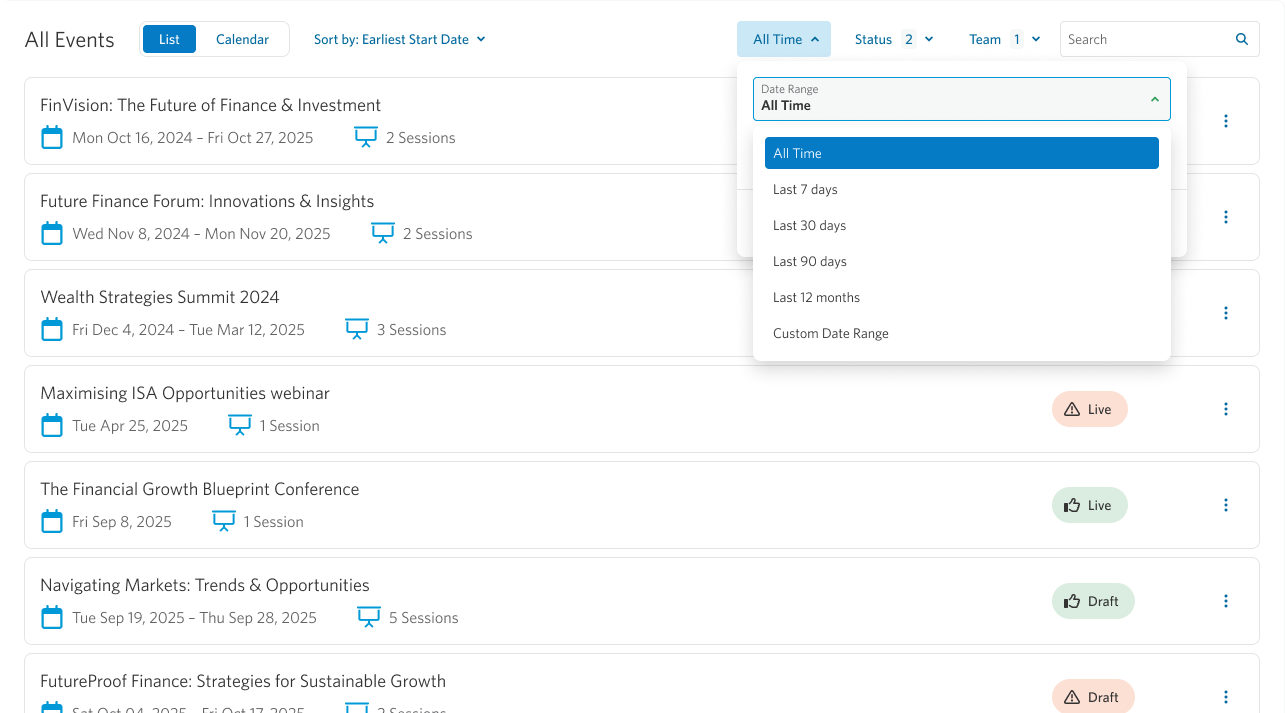Open options menu for Wealth Strategies Summit
The width and height of the screenshot is (1285, 713).
1225,313
